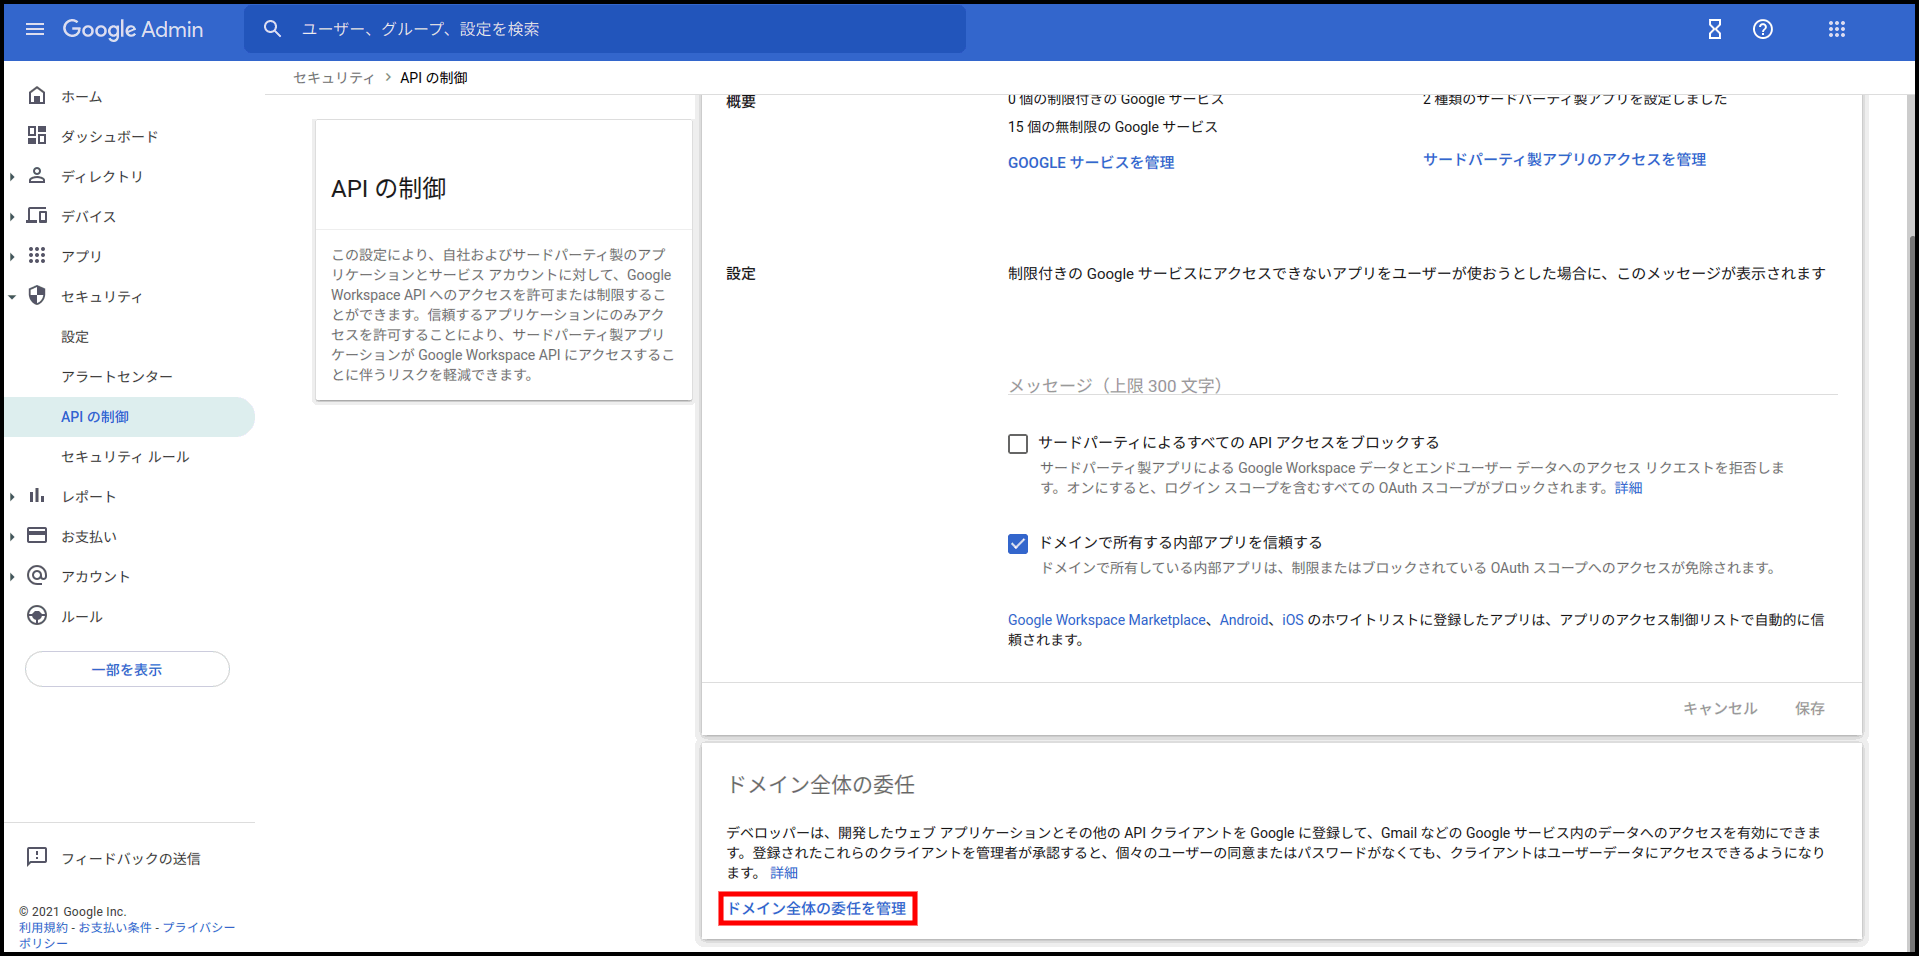
Task: Open the Android whitelist link
Action: pyautogui.click(x=1244, y=620)
